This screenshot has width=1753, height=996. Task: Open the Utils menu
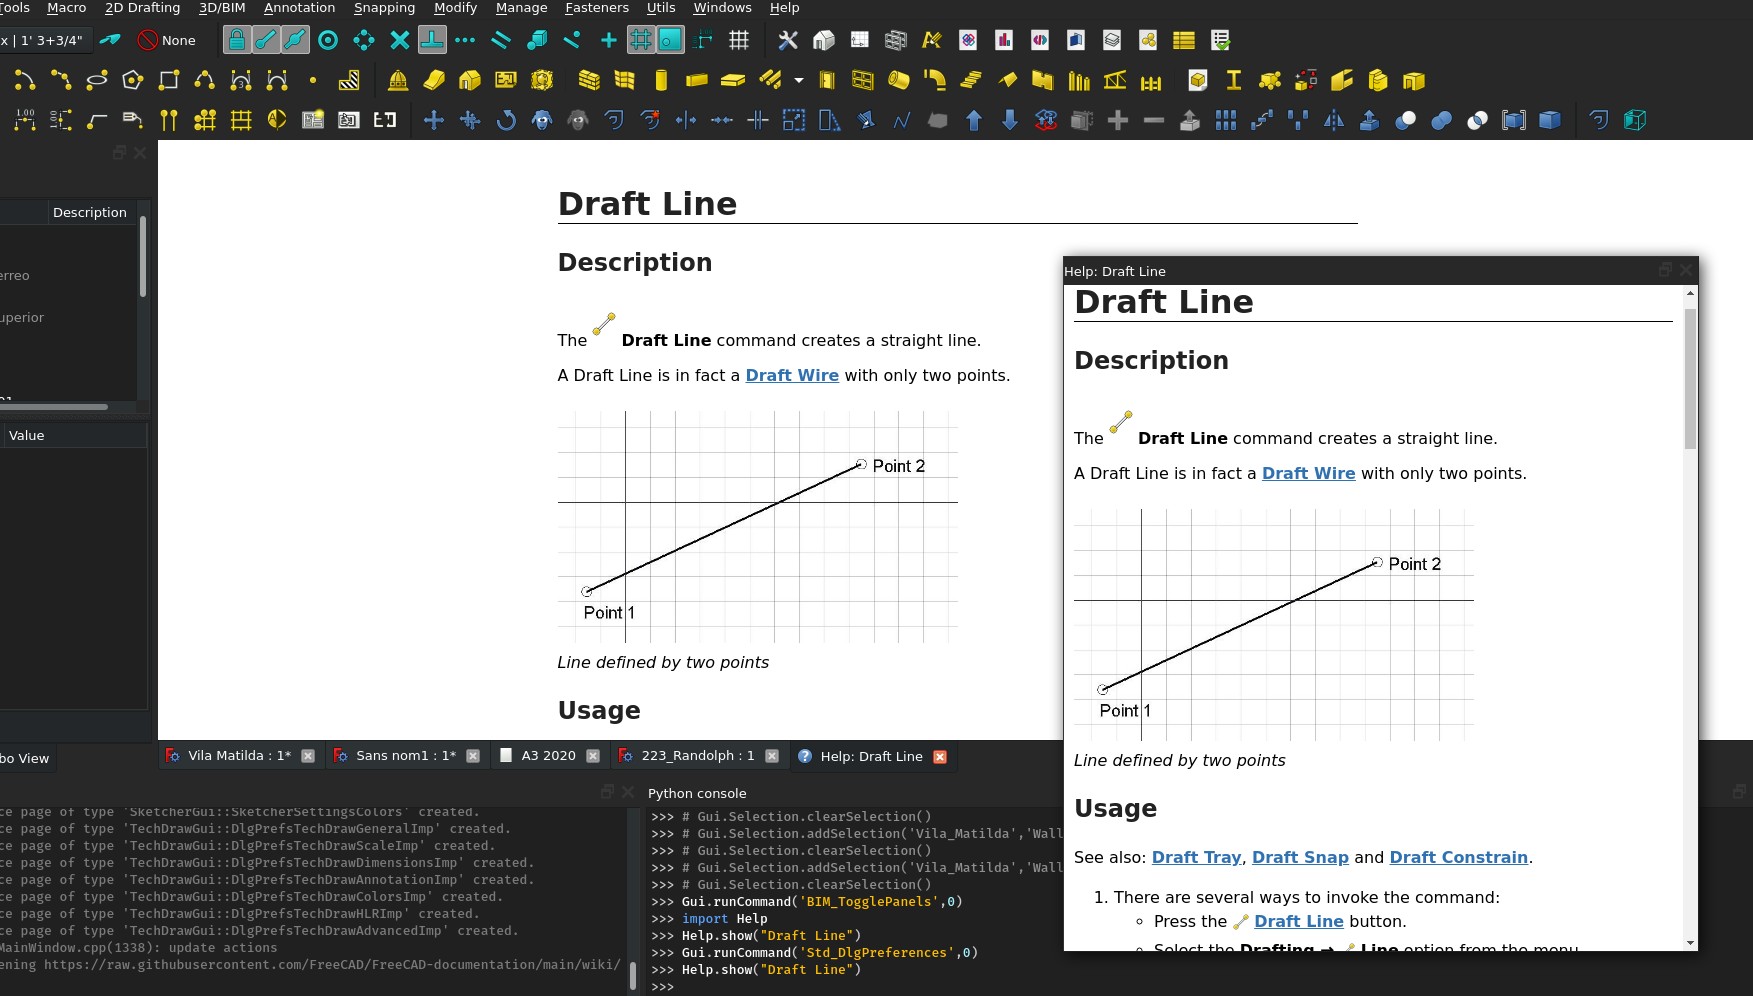tap(661, 8)
